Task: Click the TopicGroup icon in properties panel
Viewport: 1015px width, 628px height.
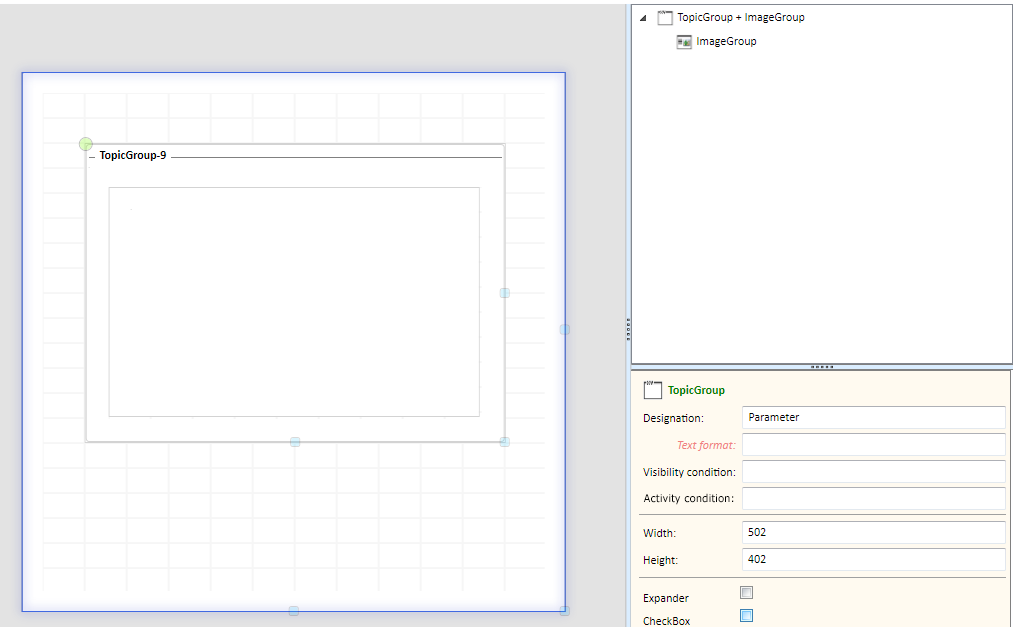Action: pos(653,390)
